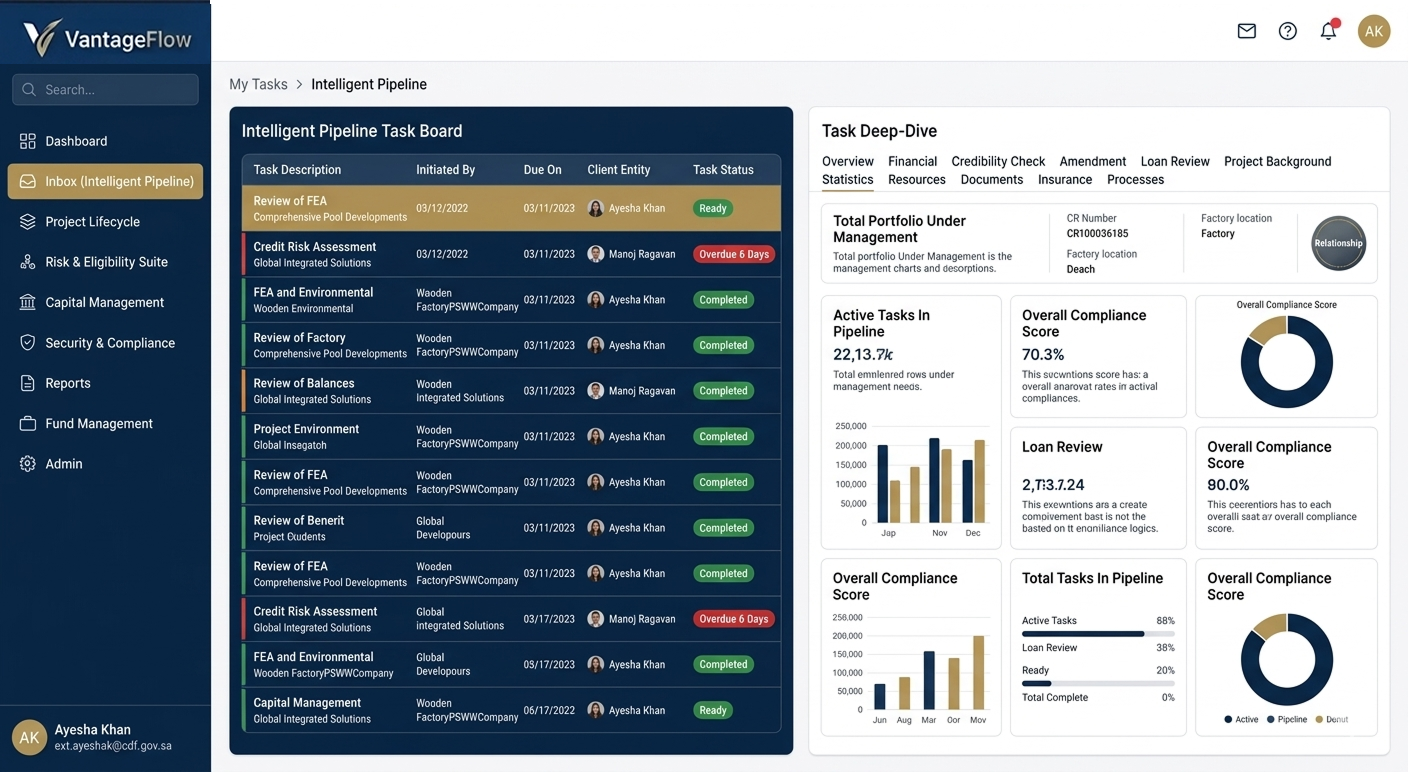Click the Dashboard grid icon in sidebar
Viewport: 1408px width, 772px height.
click(x=28, y=141)
